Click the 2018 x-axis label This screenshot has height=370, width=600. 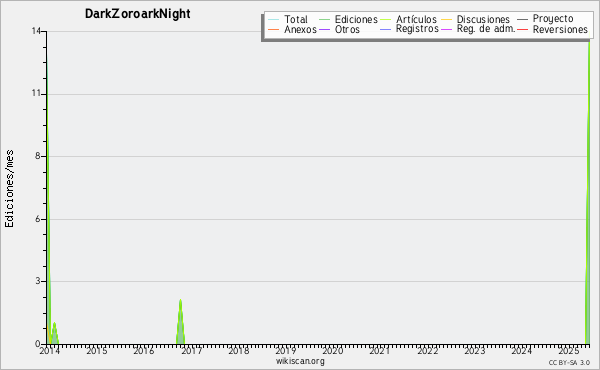click(238, 350)
